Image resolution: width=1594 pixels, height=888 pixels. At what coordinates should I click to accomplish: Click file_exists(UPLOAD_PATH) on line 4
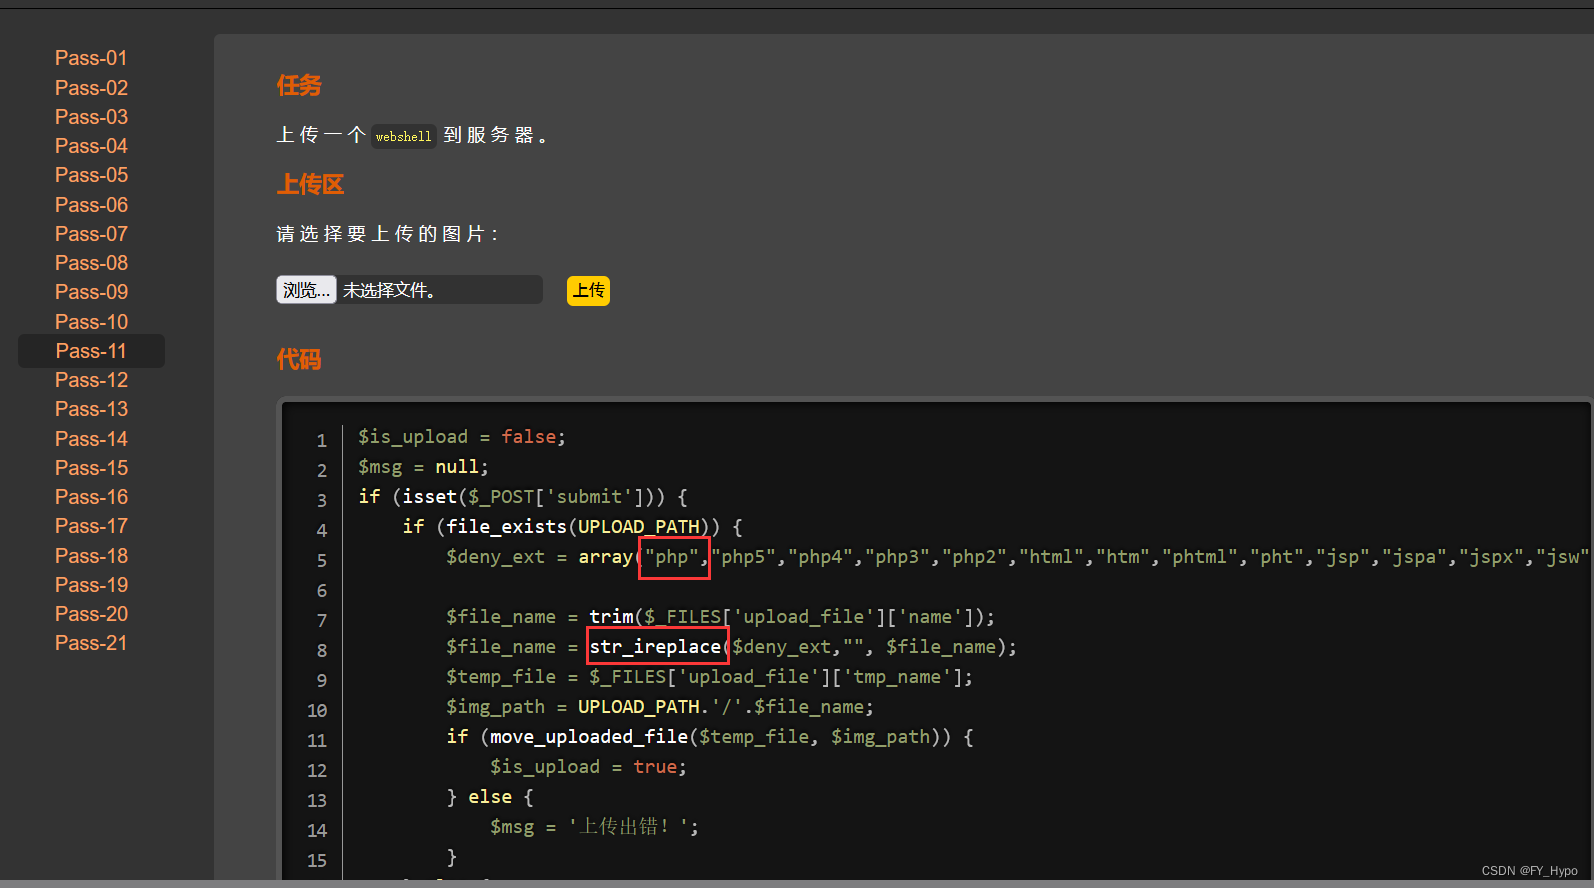(582, 527)
